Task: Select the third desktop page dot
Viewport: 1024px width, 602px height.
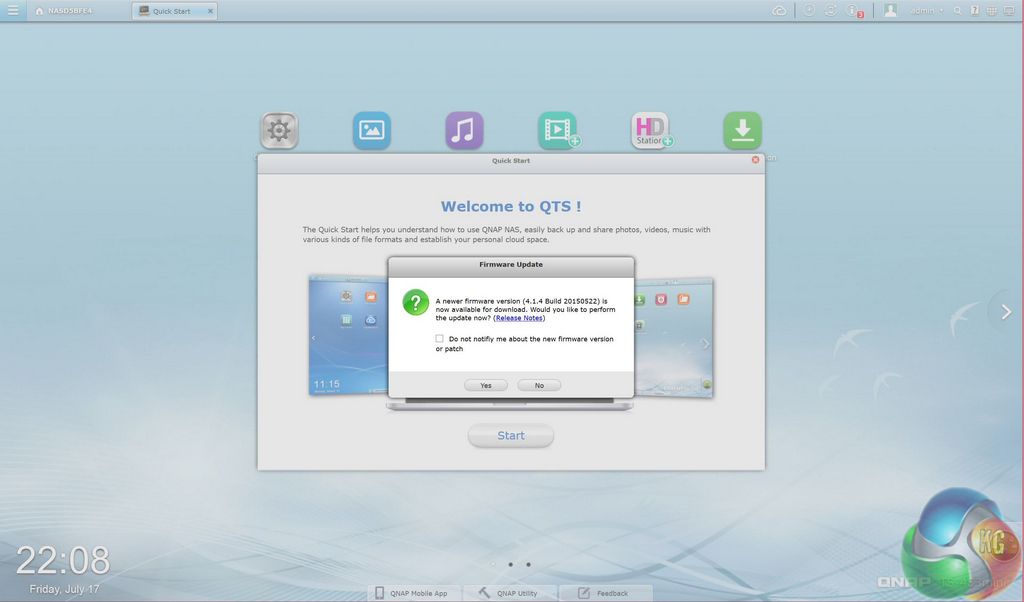Action: click(x=528, y=564)
